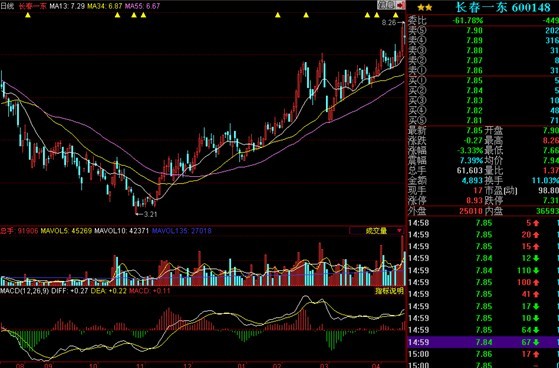Select the 14:59 tick with volume 41
Viewport: 559px width, 368px height.
tap(483, 295)
